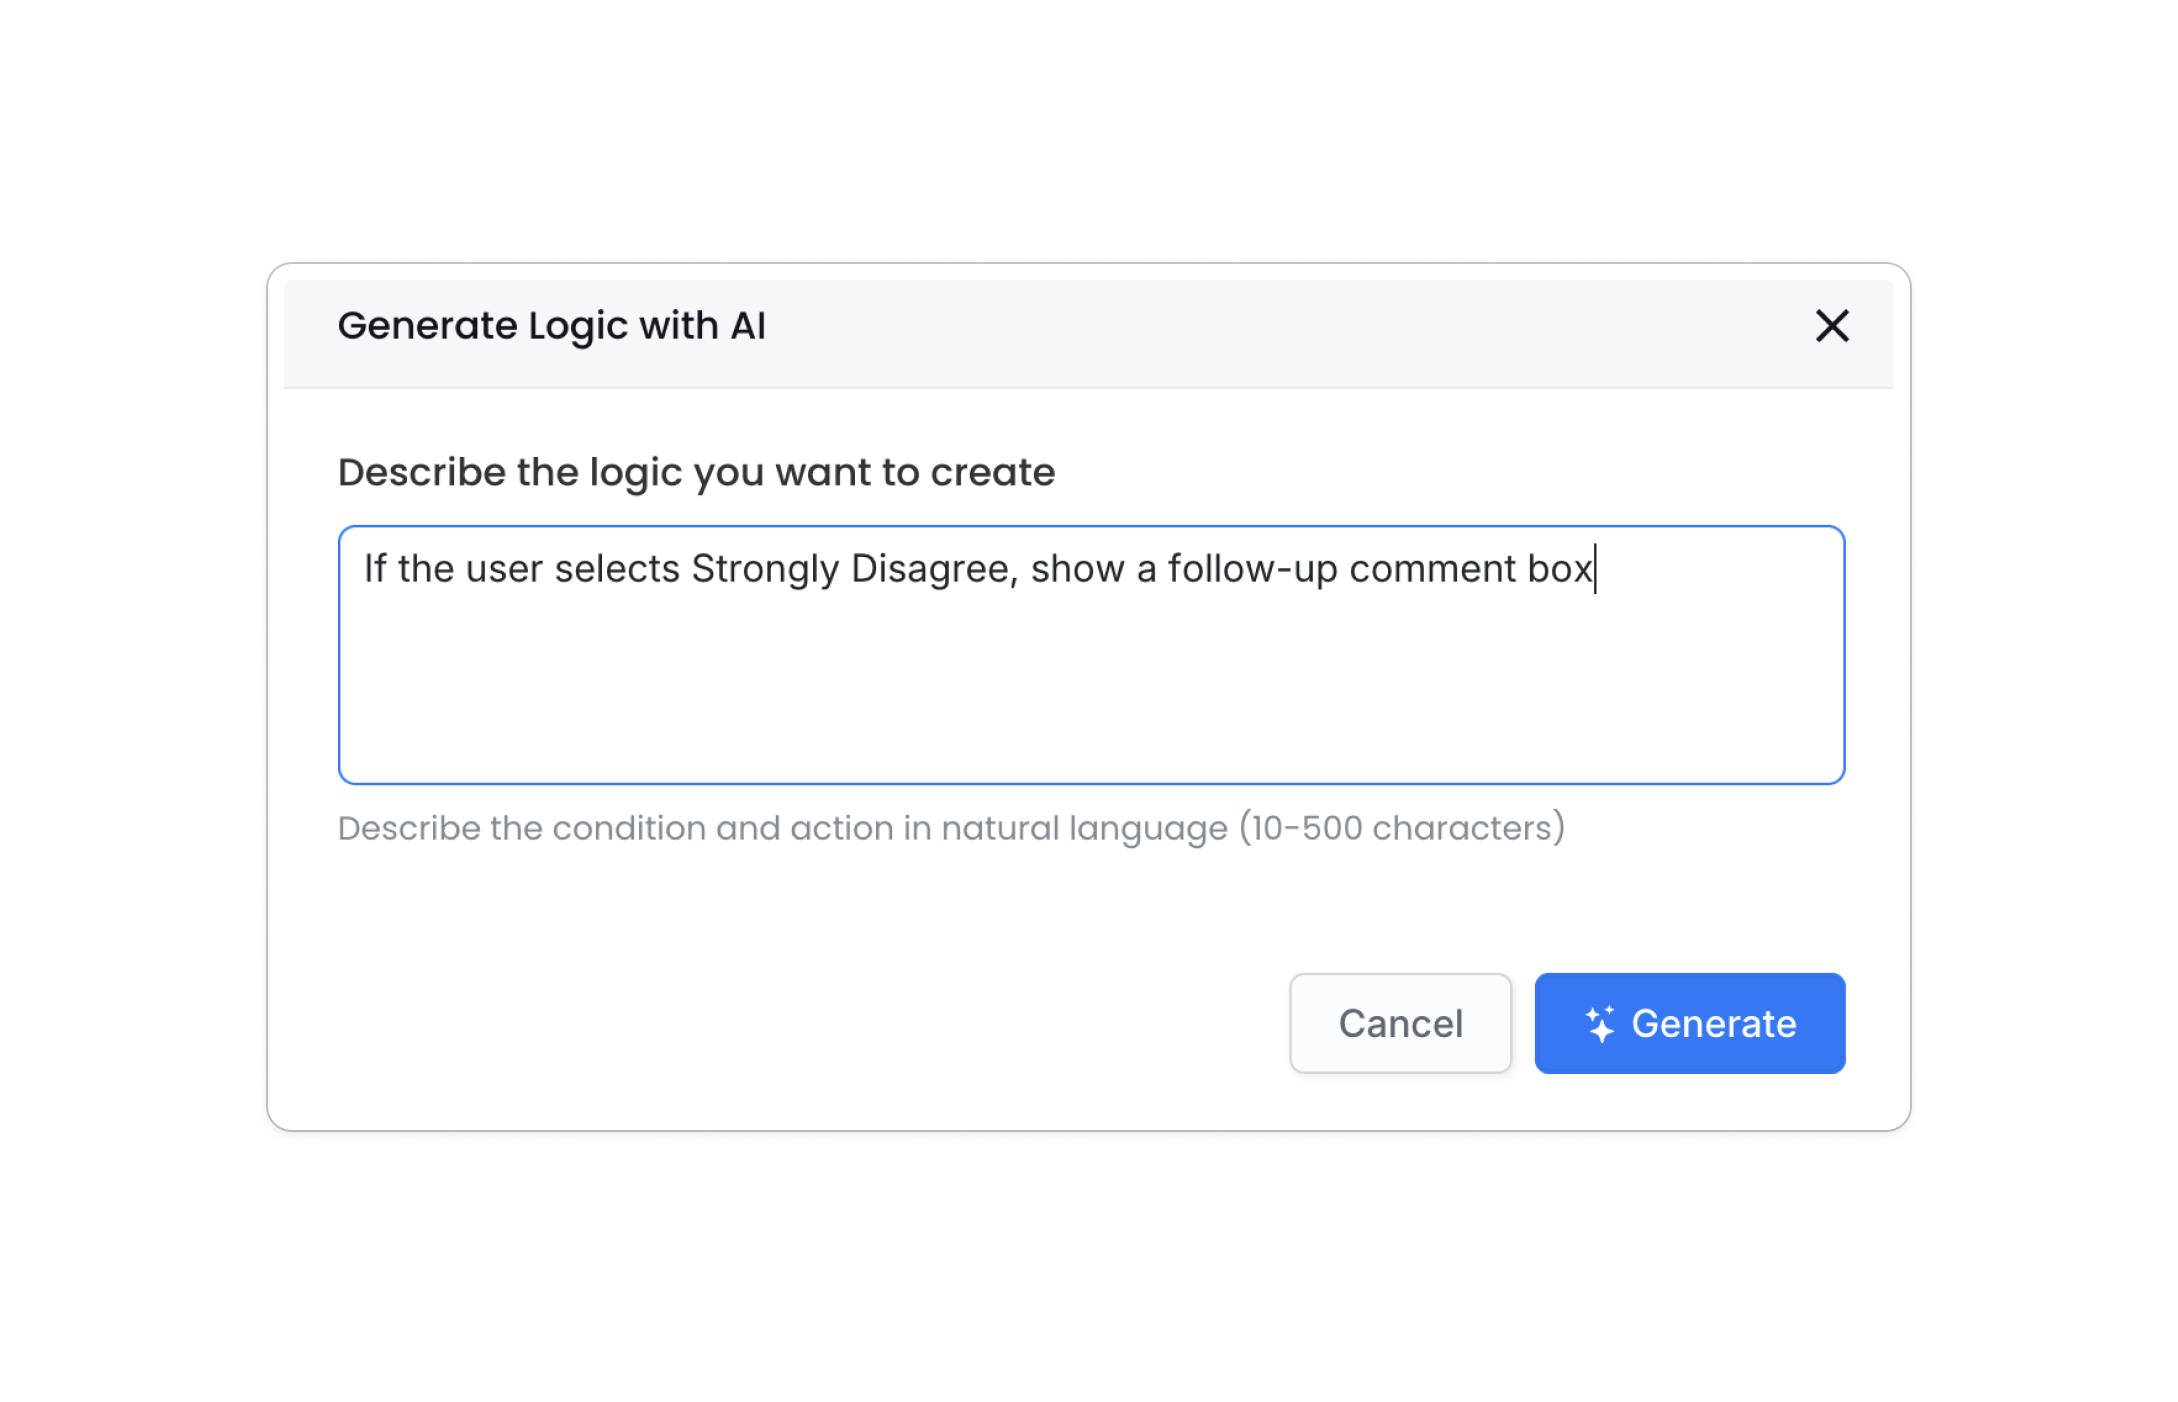Click the word "user" in the description

(x=504, y=569)
